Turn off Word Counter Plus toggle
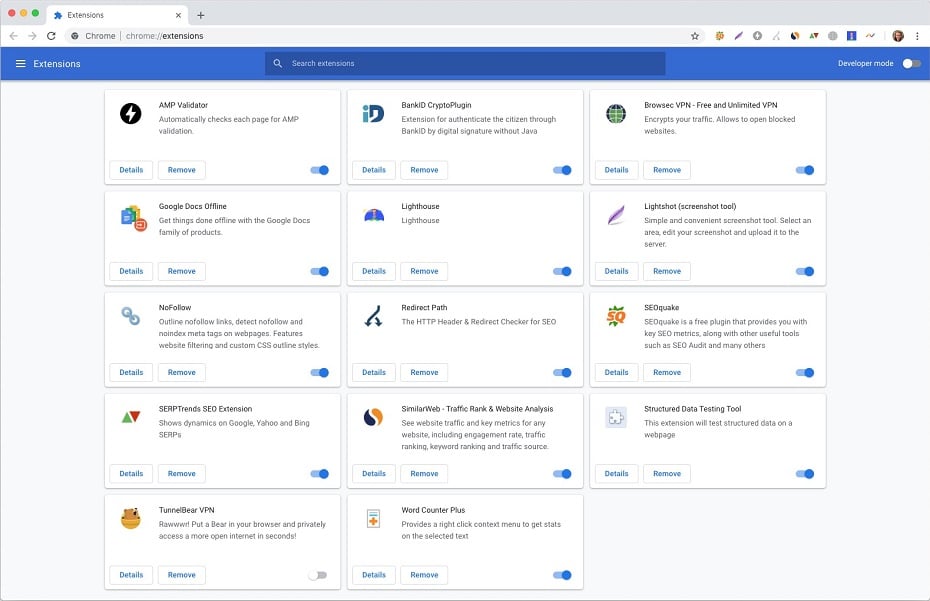The width and height of the screenshot is (930, 601). [x=562, y=575]
